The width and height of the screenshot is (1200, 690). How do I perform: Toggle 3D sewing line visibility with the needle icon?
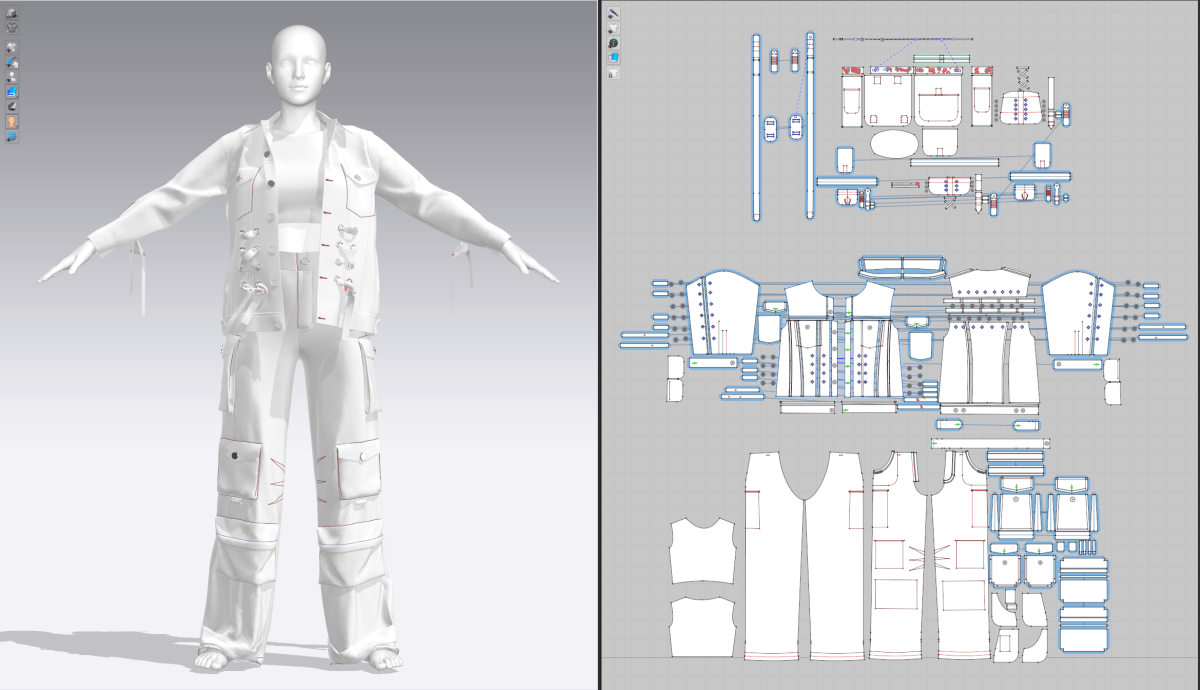12,62
